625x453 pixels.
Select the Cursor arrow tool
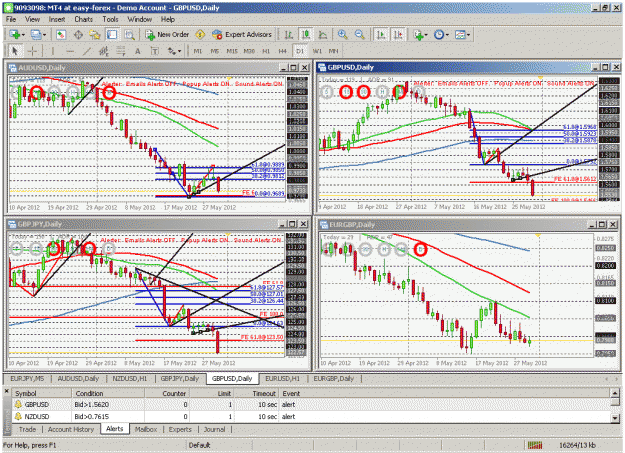[x=15, y=51]
